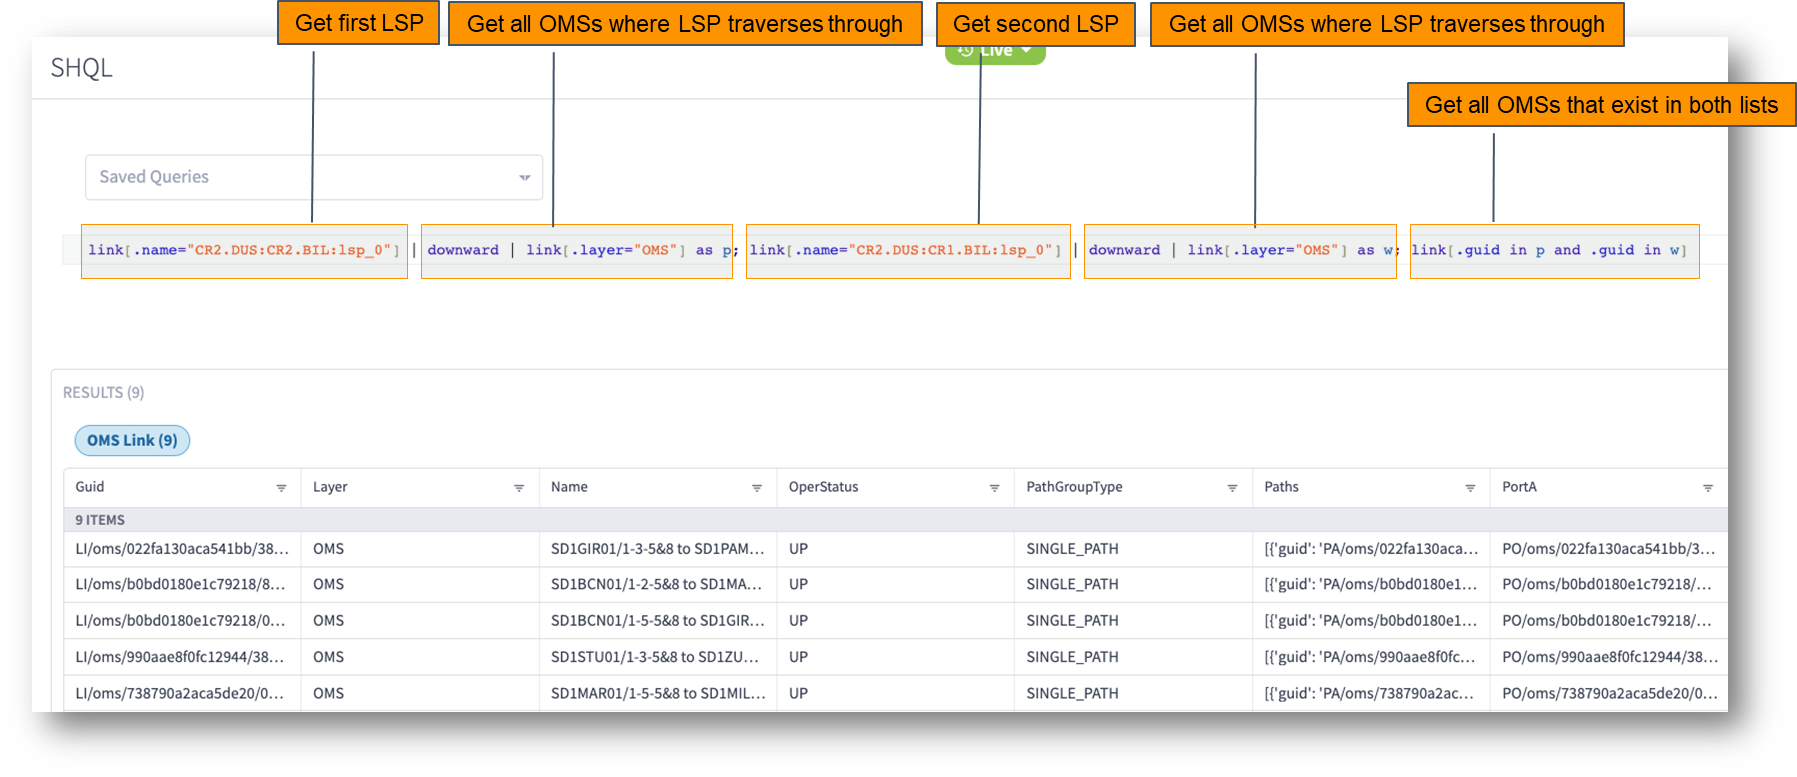Screen dimensions: 1797x777
Task: Sort by the Guid column header
Action: point(90,487)
